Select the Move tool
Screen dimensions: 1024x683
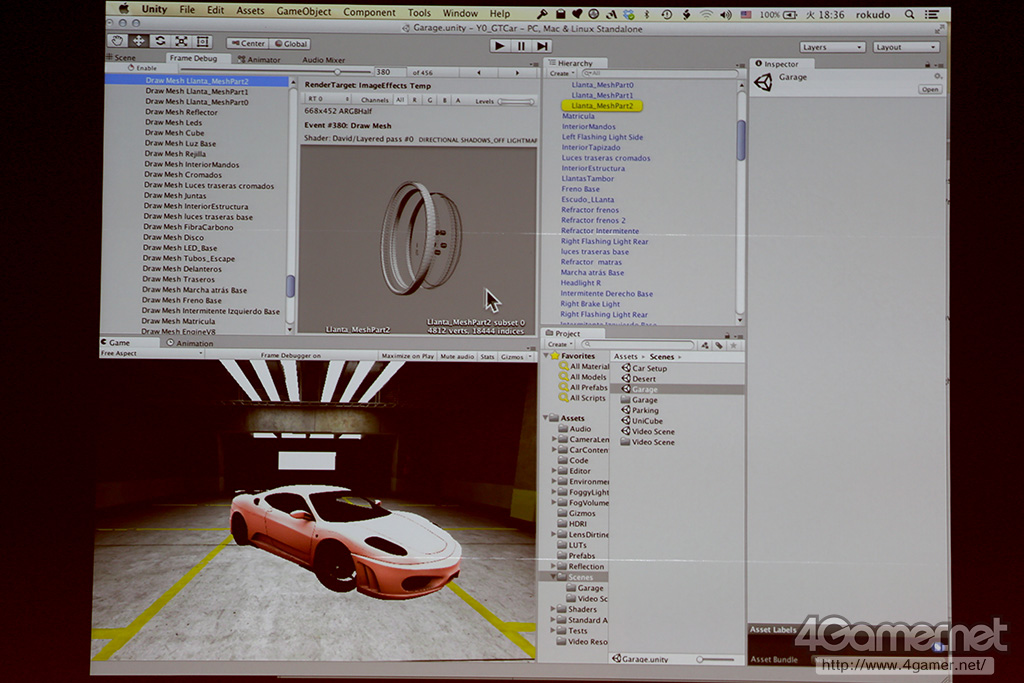(138, 41)
